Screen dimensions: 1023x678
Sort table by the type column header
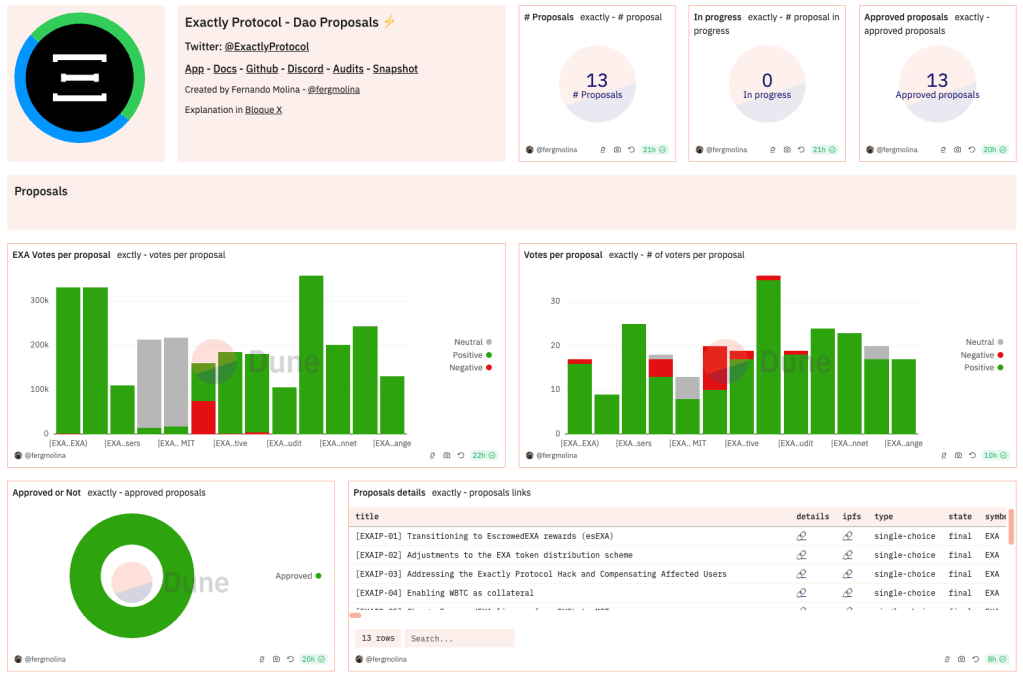point(883,517)
